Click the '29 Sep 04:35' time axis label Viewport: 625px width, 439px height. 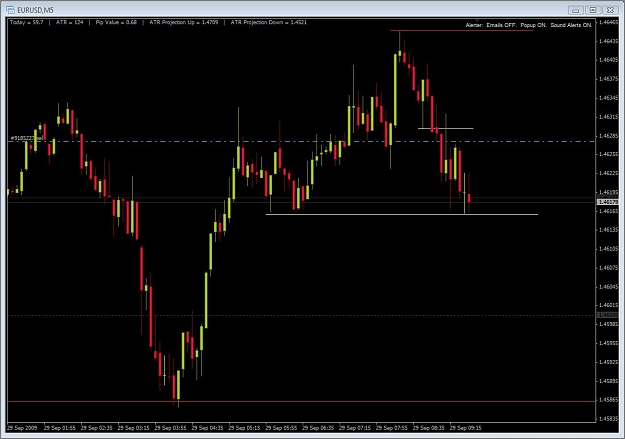point(207,428)
